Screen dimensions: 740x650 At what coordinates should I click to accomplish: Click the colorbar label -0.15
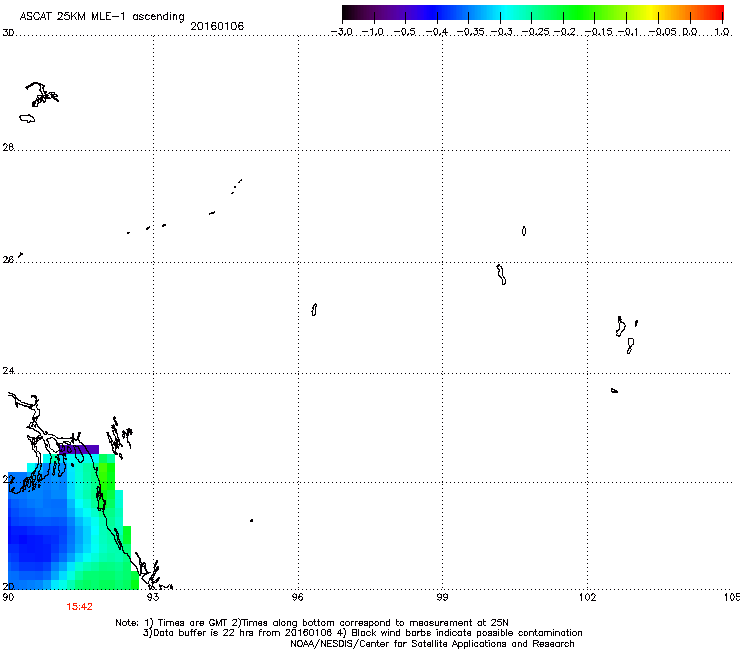[x=598, y=32]
